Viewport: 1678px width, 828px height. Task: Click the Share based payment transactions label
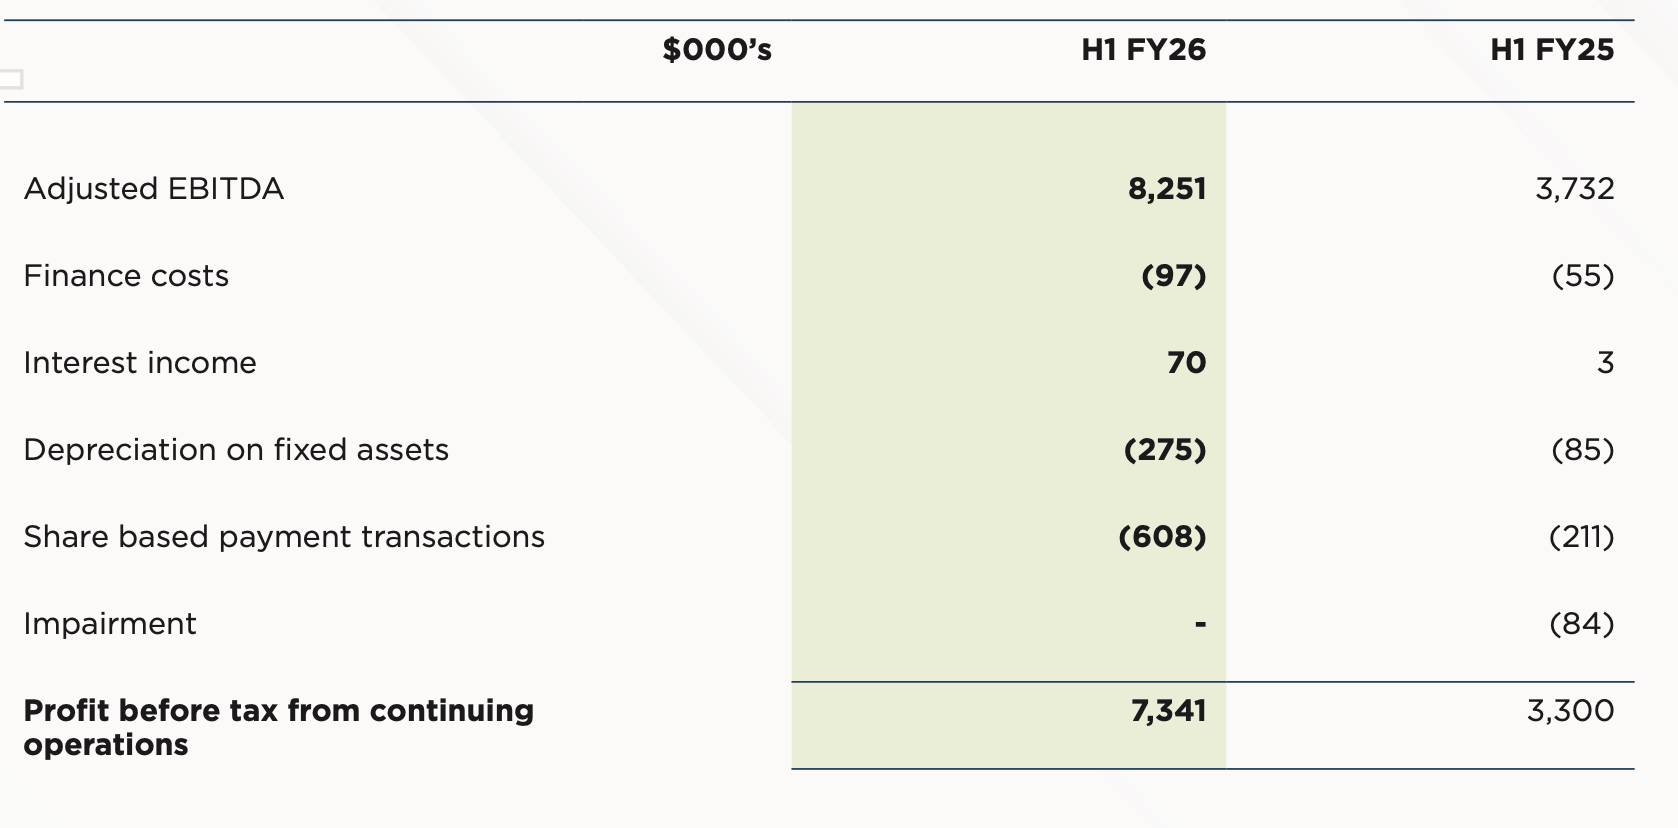(284, 537)
